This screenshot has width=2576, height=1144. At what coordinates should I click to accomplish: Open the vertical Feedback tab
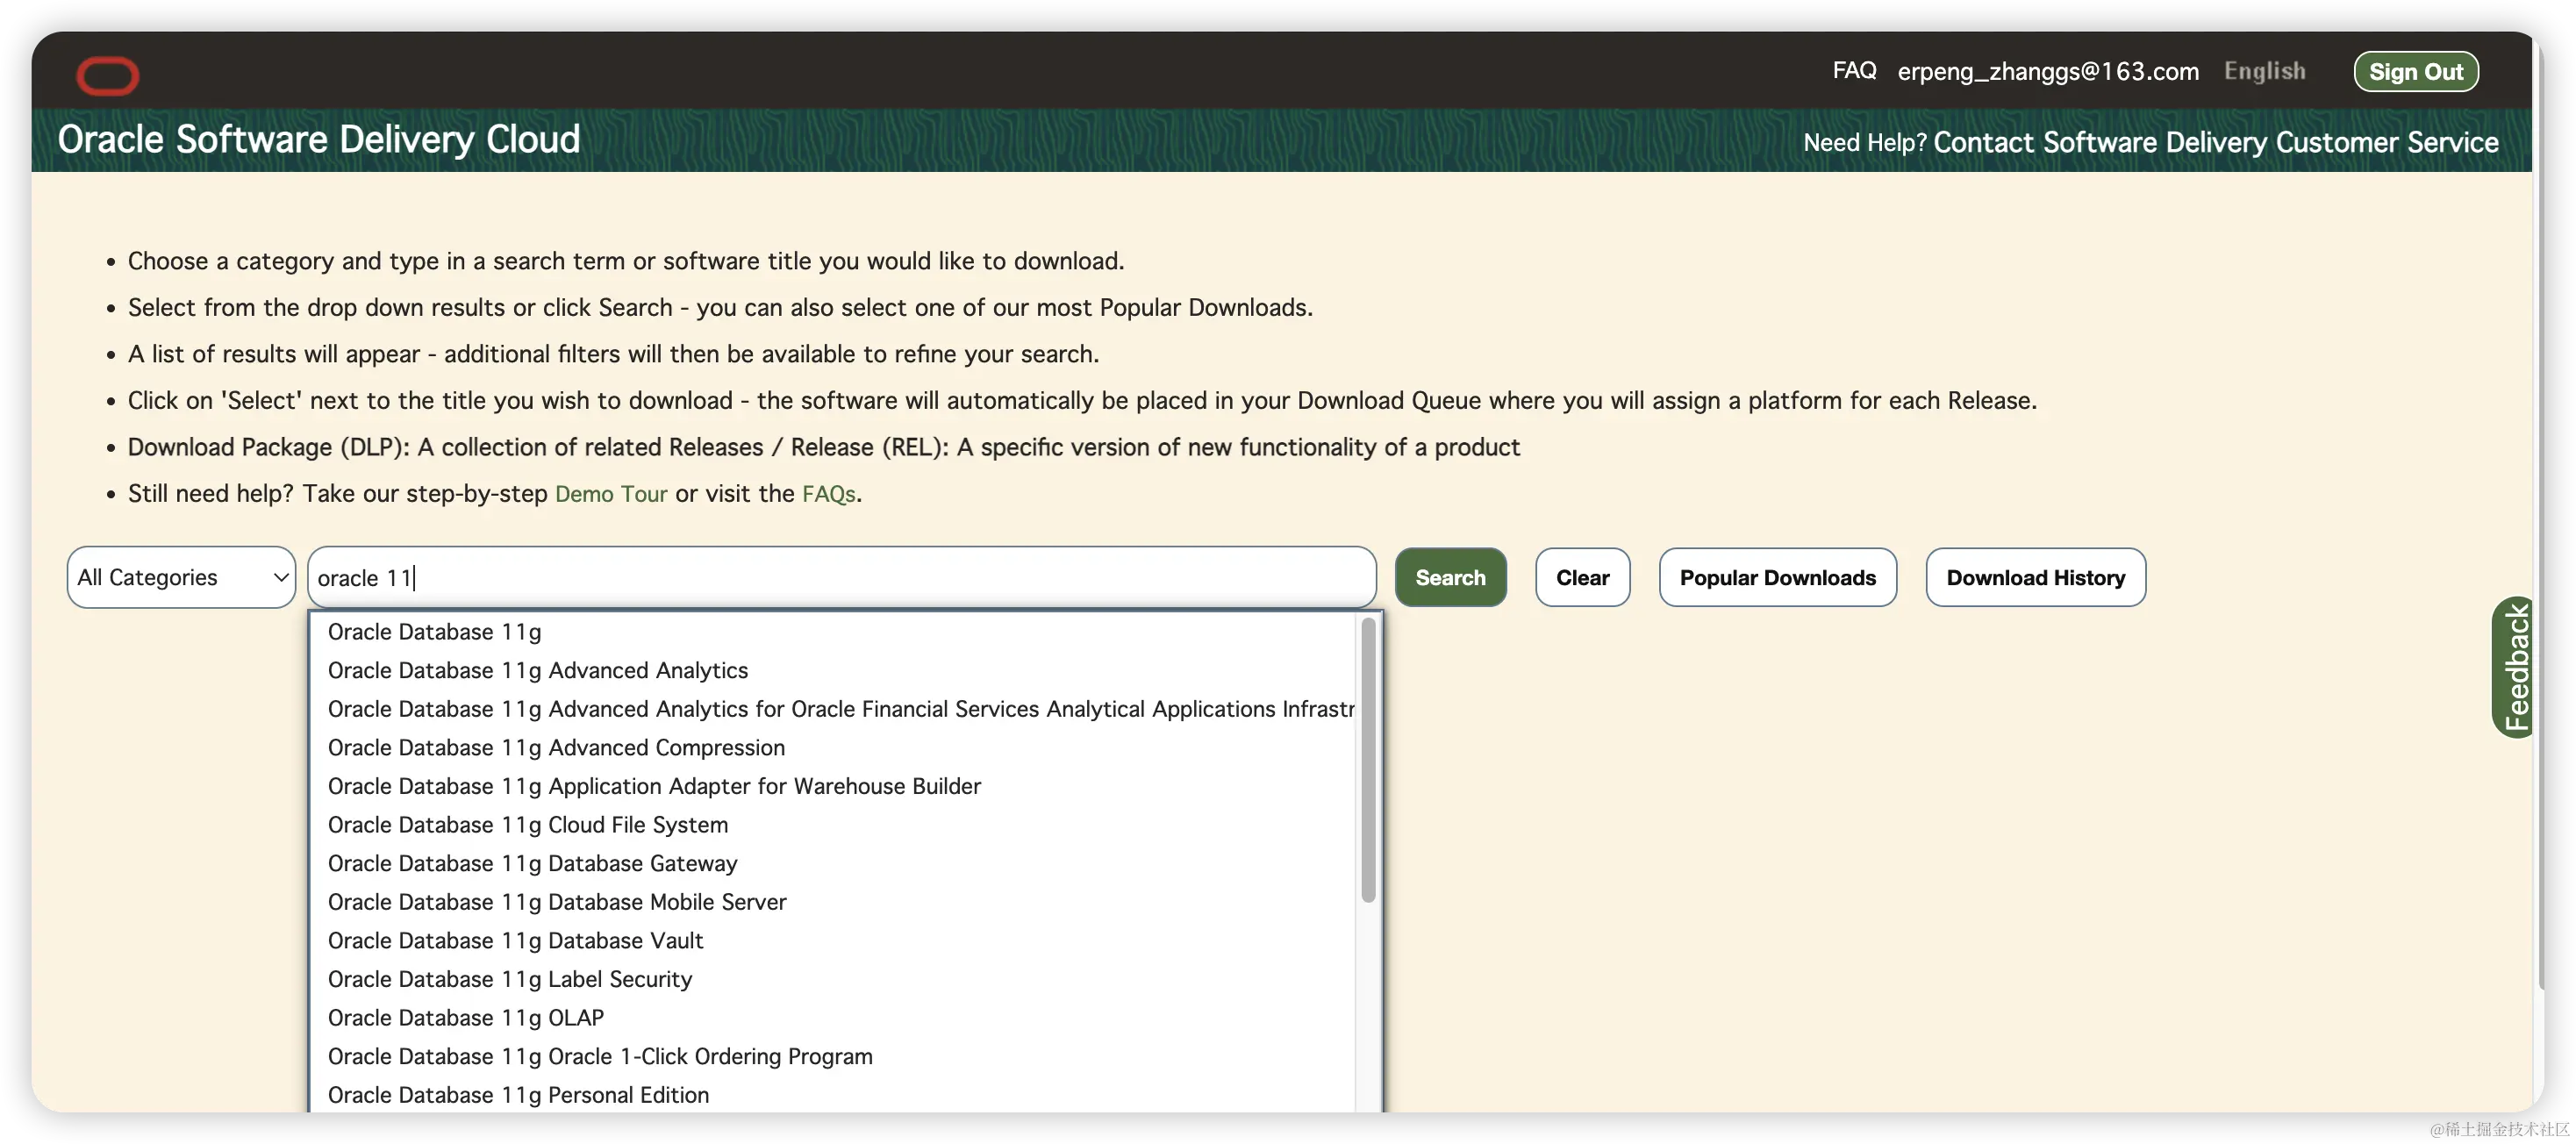pos(2514,667)
